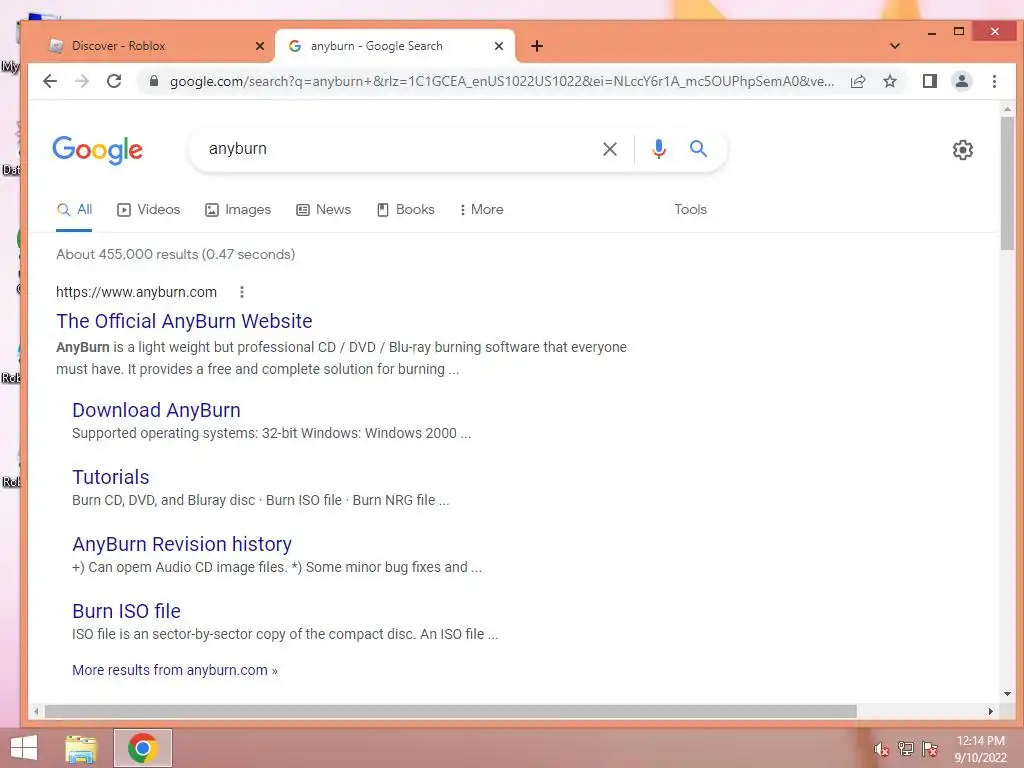
Task: Reload the current page
Action: click(114, 82)
